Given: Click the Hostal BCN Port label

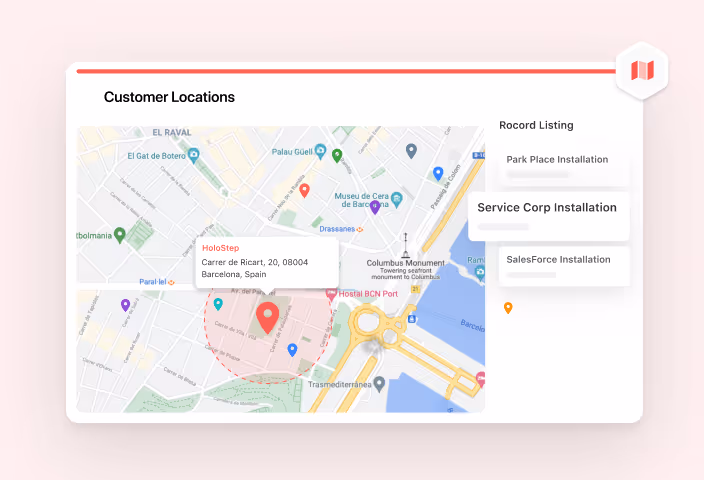Looking at the screenshot, I should click(368, 294).
